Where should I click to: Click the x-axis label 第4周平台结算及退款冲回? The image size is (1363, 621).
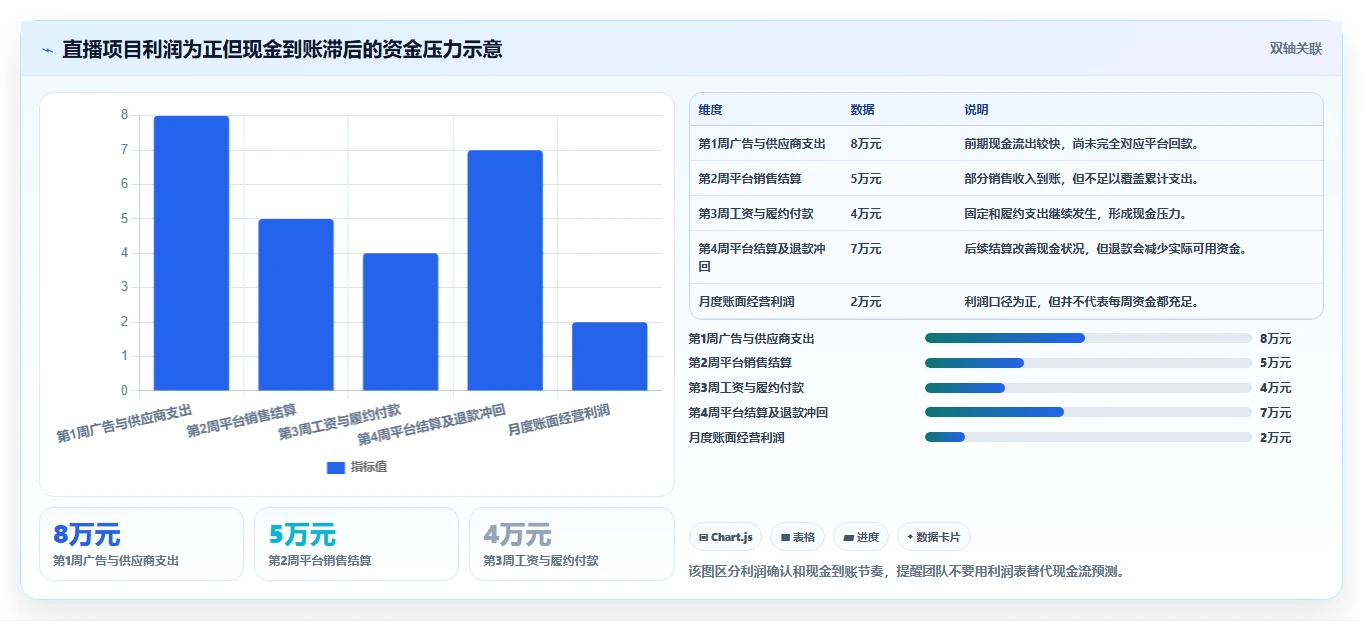click(432, 425)
